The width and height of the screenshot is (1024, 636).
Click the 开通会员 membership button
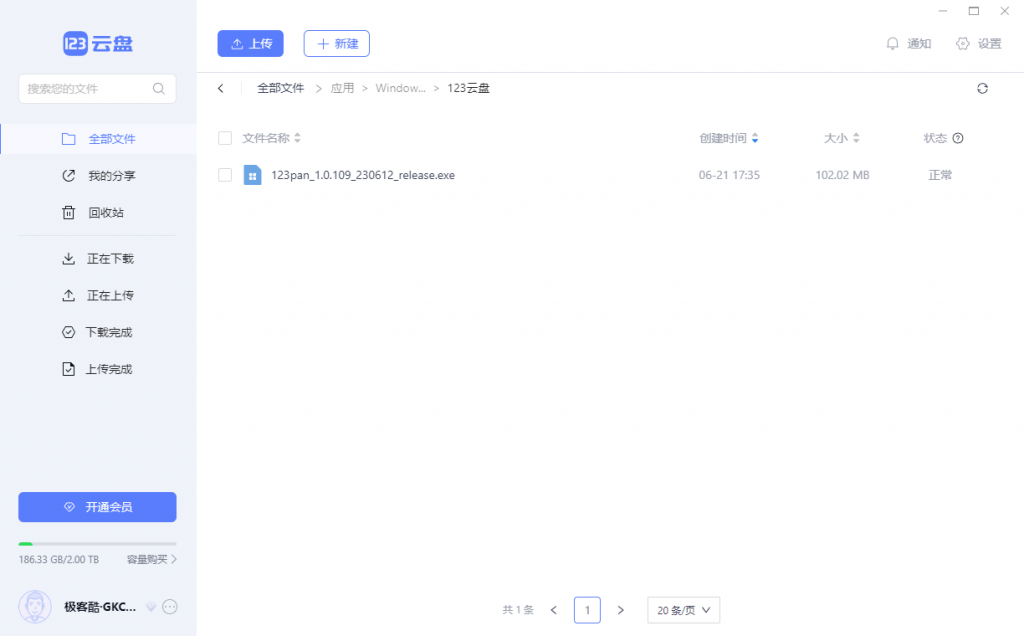coord(97,507)
